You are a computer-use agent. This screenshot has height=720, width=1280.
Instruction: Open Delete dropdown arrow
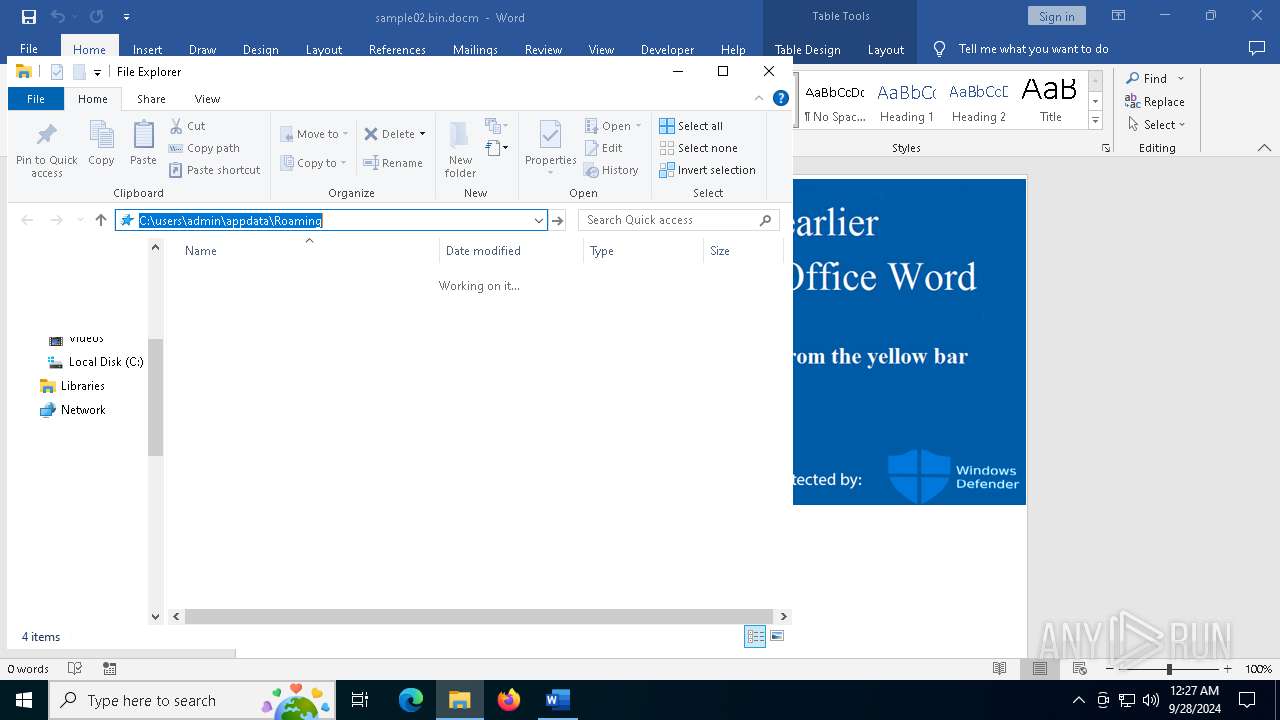422,134
